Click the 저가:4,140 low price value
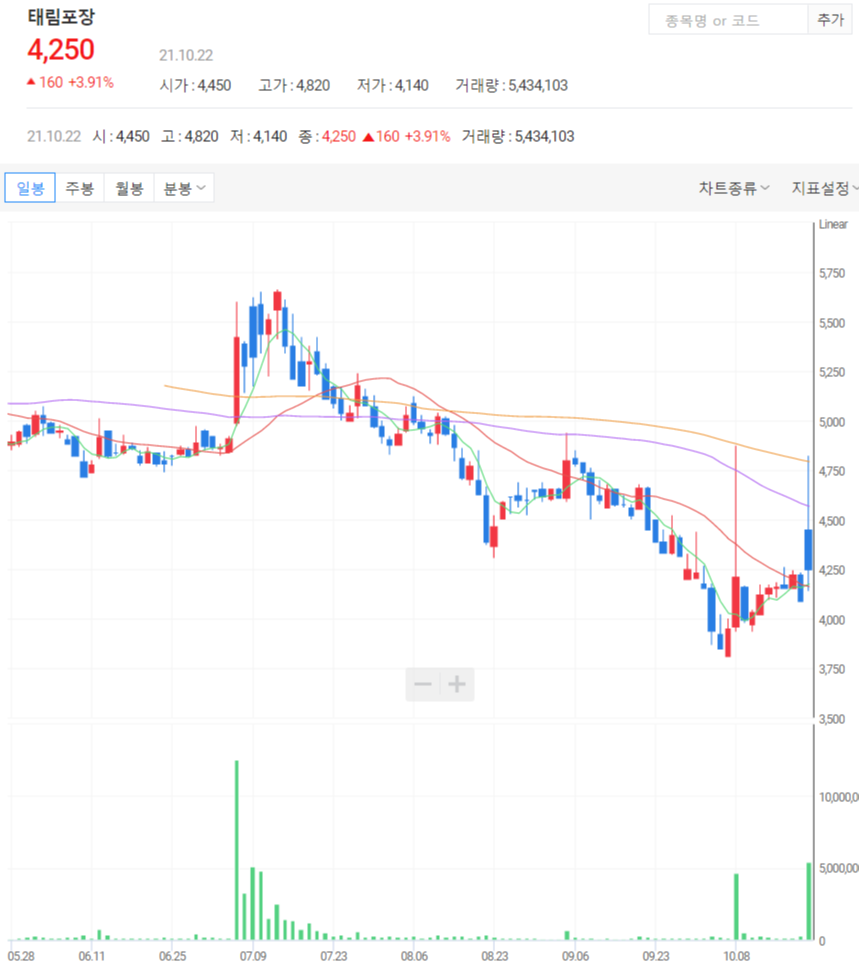Screen dimensions: 859x971 coord(393,85)
